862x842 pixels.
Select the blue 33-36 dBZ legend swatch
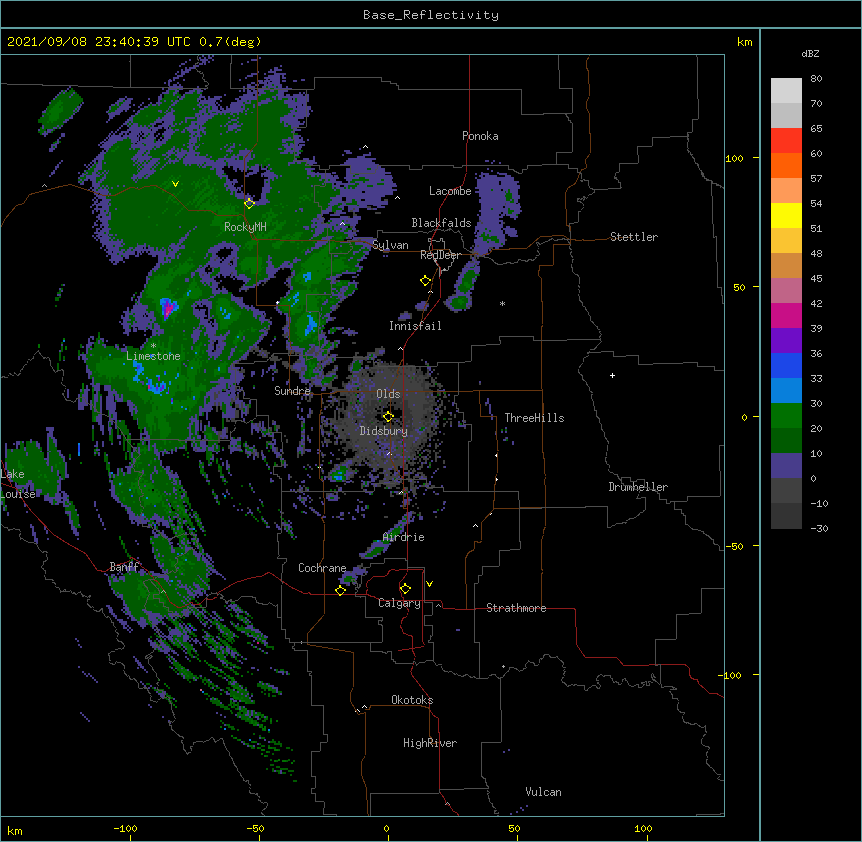[786, 365]
